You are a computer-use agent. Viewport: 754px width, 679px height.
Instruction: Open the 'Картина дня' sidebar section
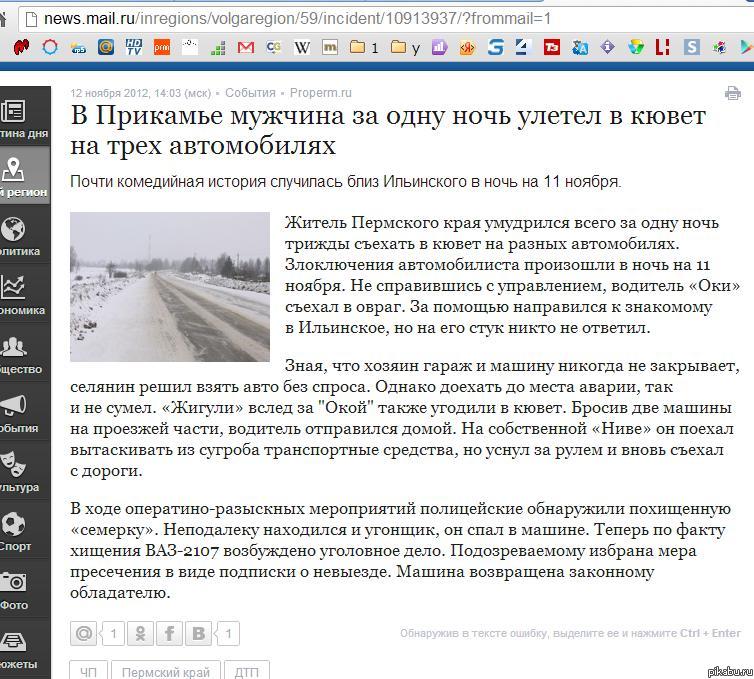[x=24, y=116]
